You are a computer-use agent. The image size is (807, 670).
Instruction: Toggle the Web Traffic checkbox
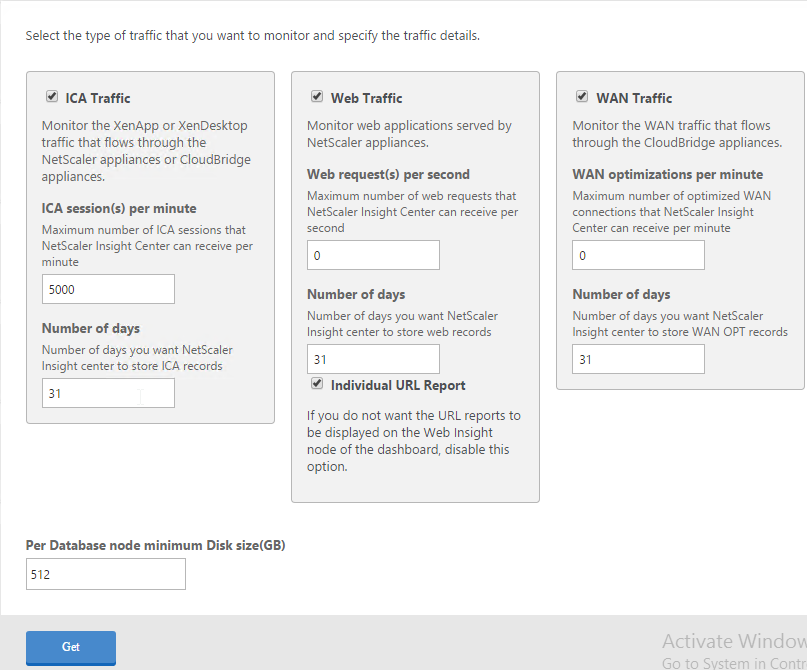pos(317,96)
